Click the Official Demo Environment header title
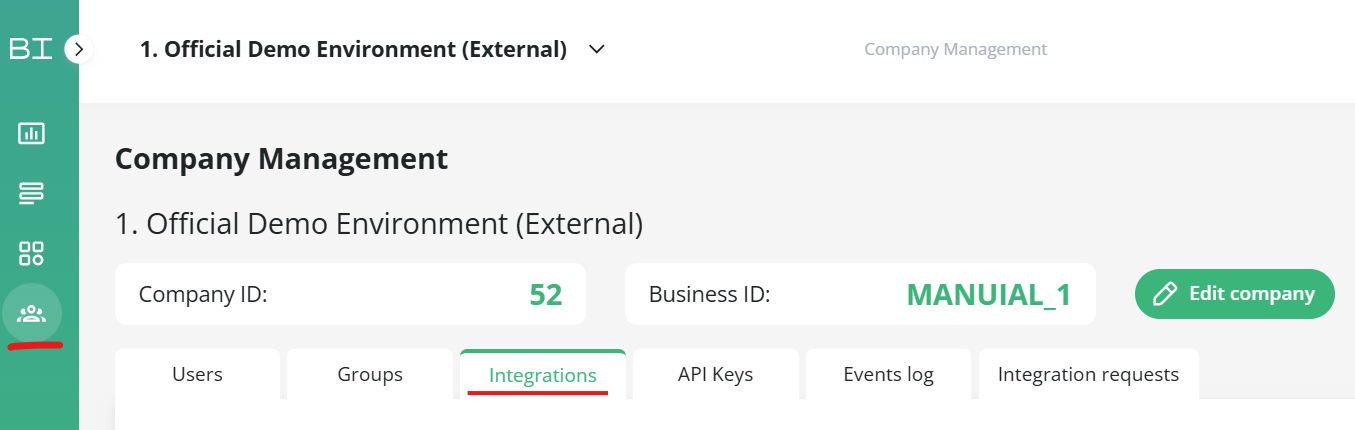Screen dimensions: 1355x430 [x=353, y=49]
